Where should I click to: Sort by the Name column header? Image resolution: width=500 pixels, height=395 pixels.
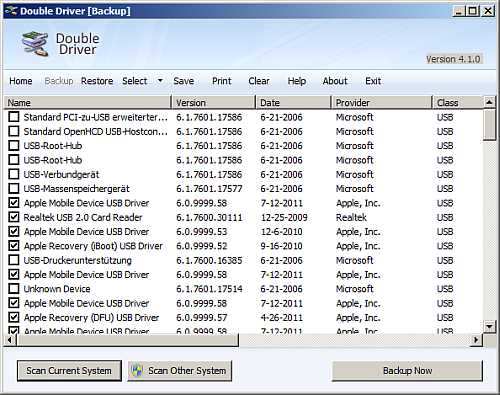click(x=88, y=103)
